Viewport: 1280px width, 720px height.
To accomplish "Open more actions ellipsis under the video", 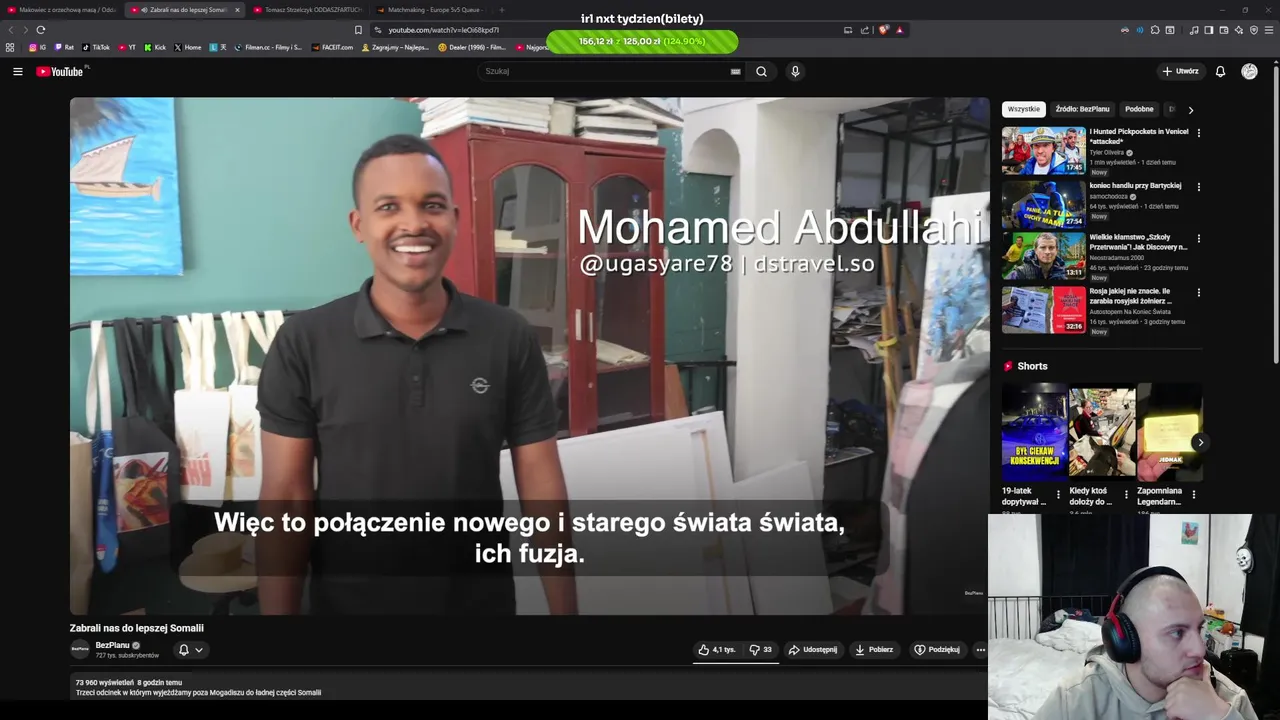I will pos(980,649).
